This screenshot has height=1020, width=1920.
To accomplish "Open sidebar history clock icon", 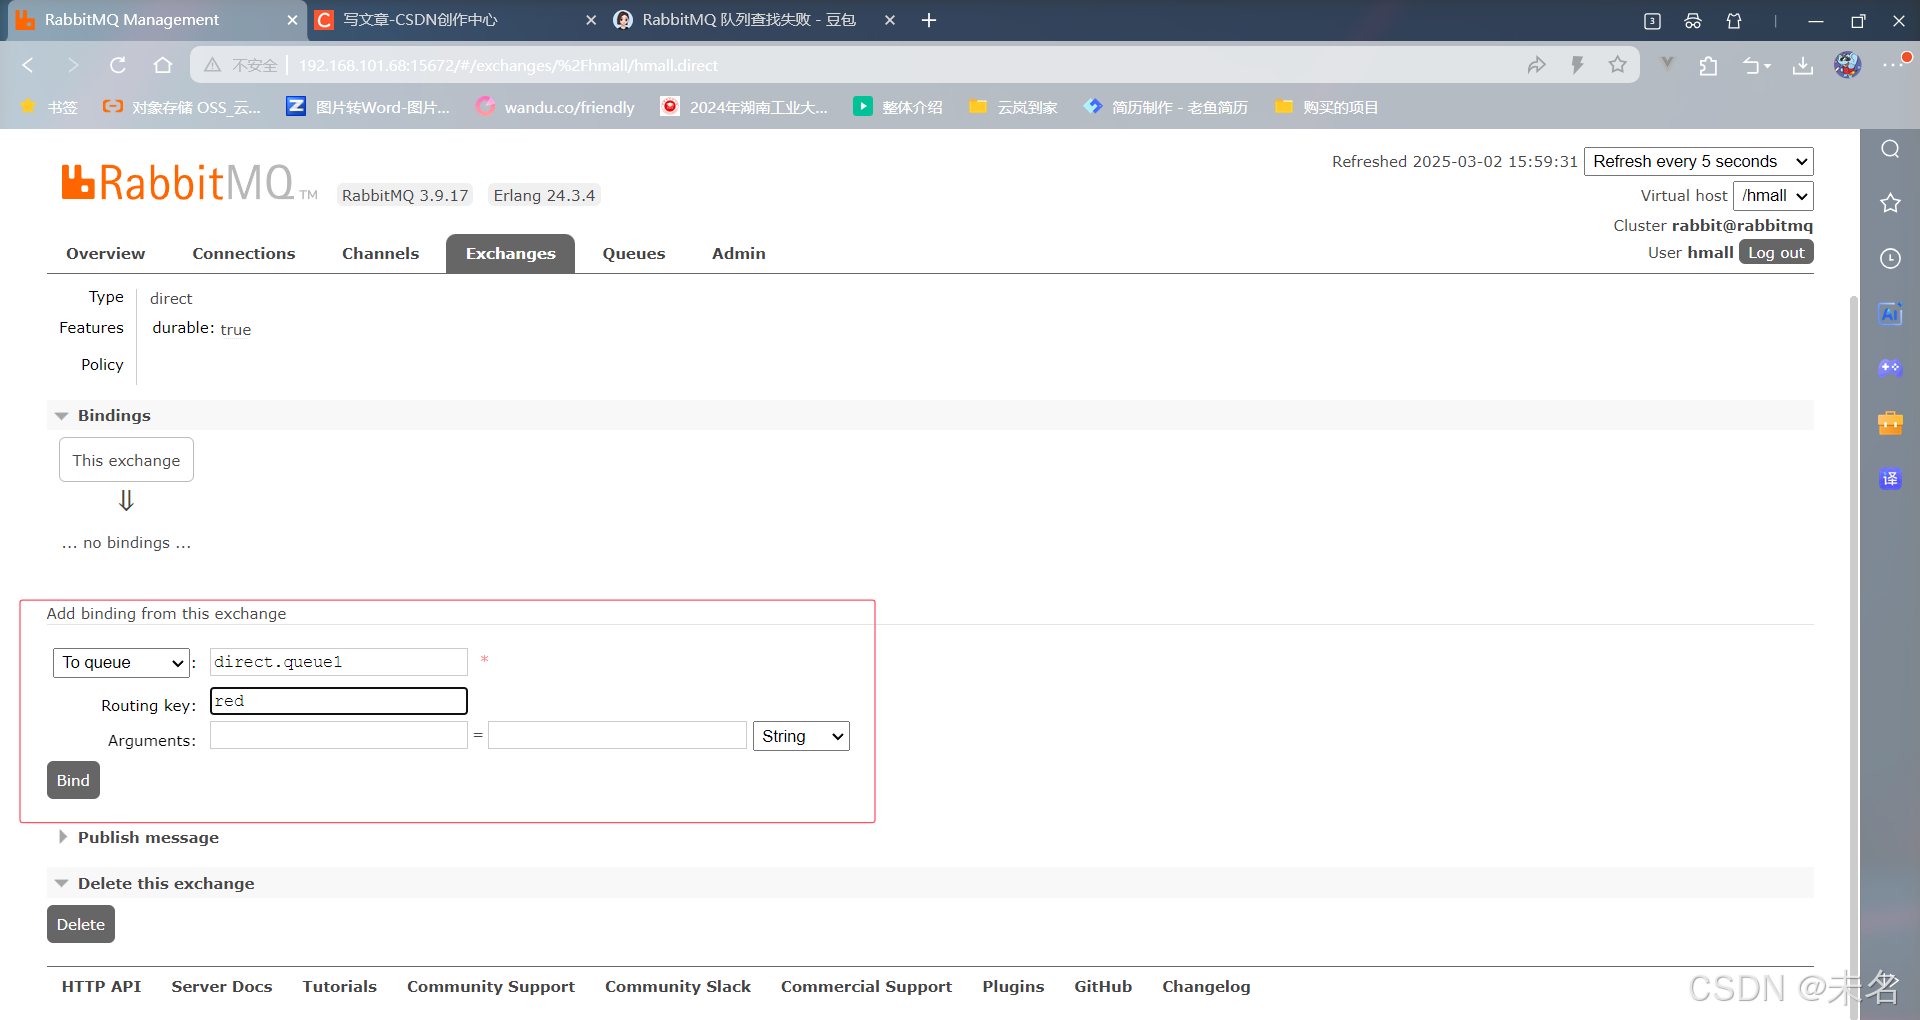I will tap(1890, 259).
